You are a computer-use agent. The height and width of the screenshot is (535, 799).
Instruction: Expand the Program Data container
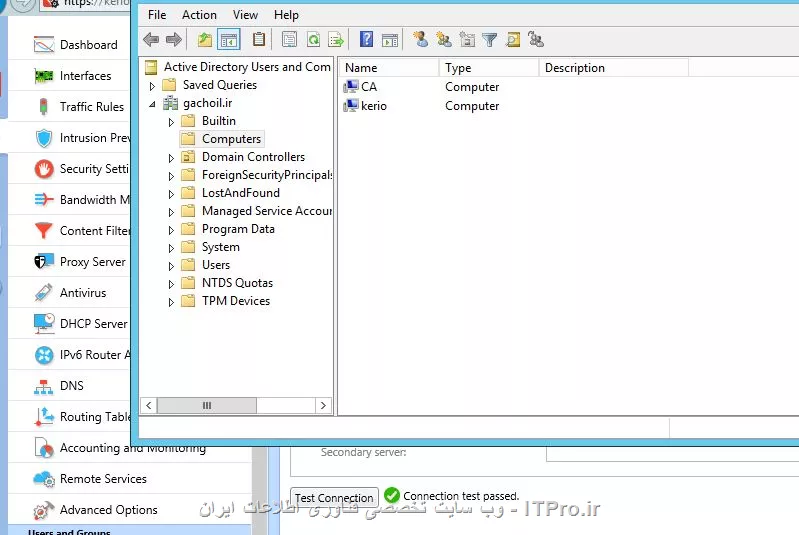click(x=171, y=230)
